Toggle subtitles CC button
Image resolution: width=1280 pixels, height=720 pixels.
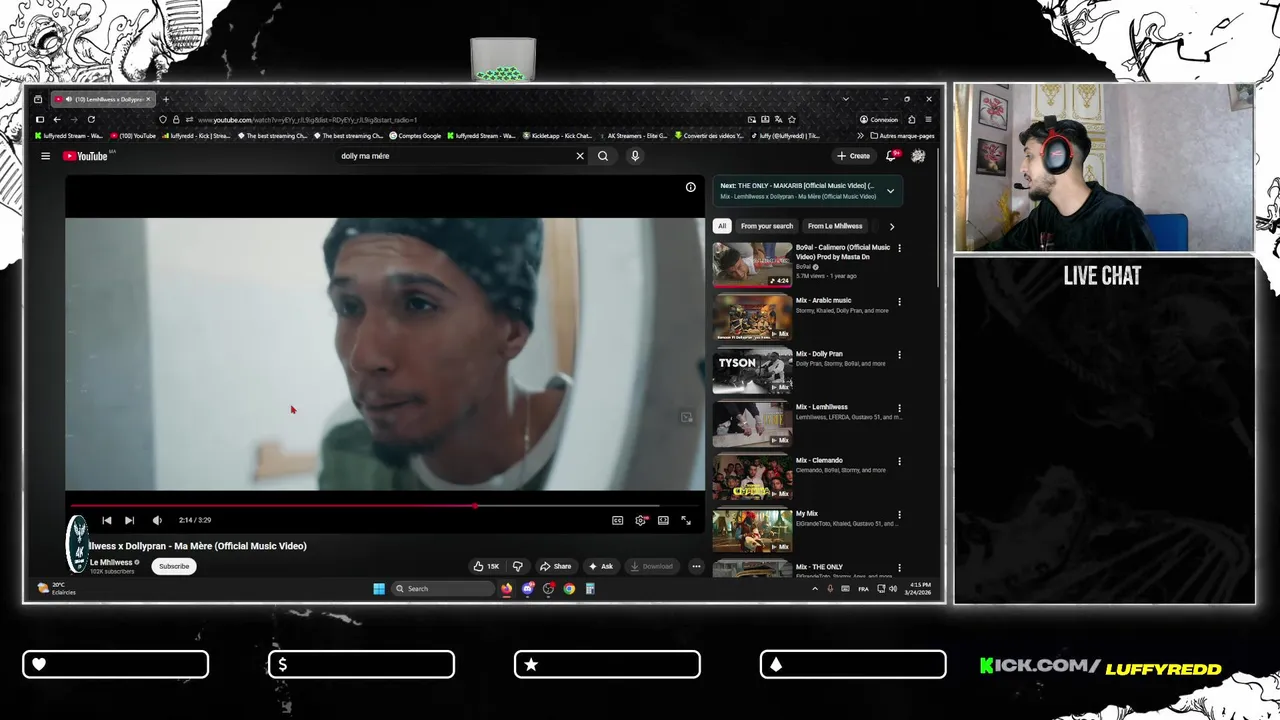(x=617, y=520)
